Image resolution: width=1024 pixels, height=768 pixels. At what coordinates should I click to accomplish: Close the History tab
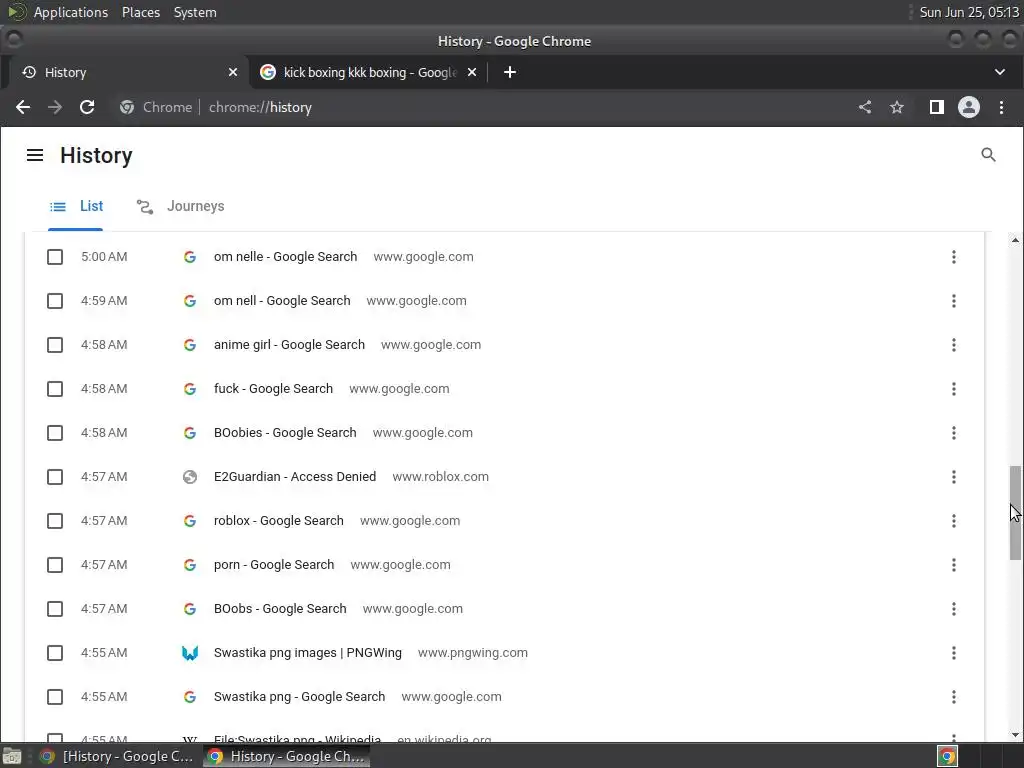[x=232, y=72]
